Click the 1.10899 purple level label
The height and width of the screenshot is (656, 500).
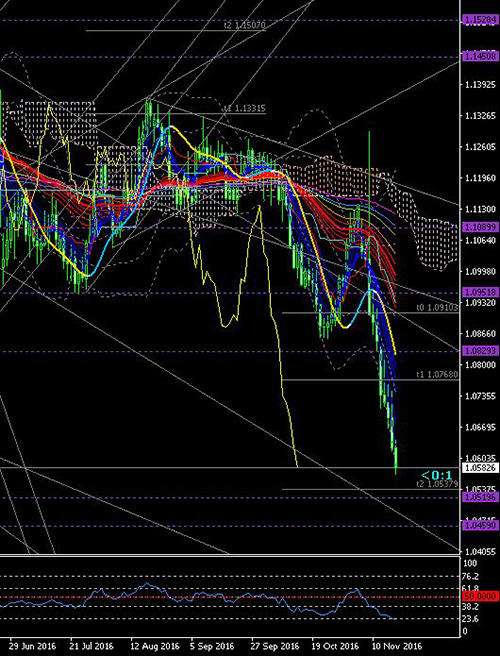click(x=480, y=227)
